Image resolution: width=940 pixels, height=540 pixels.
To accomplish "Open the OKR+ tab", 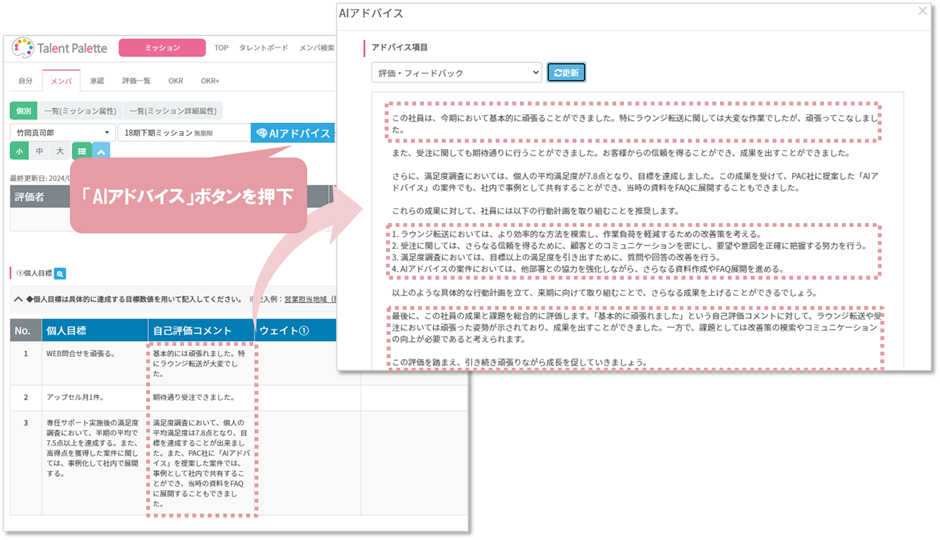I will pyautogui.click(x=210, y=80).
